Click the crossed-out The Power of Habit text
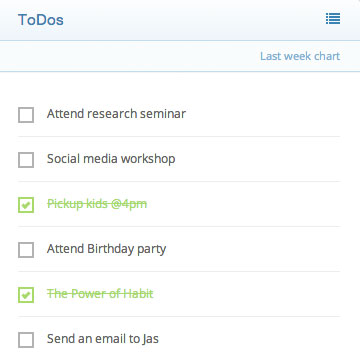The height and width of the screenshot is (360, 360). [100, 294]
